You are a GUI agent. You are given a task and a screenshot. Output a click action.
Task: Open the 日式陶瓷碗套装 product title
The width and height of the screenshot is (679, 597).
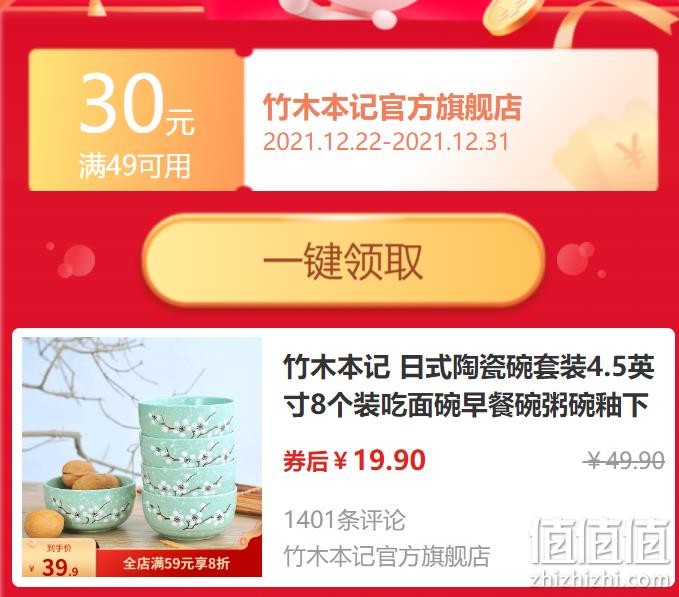468,386
